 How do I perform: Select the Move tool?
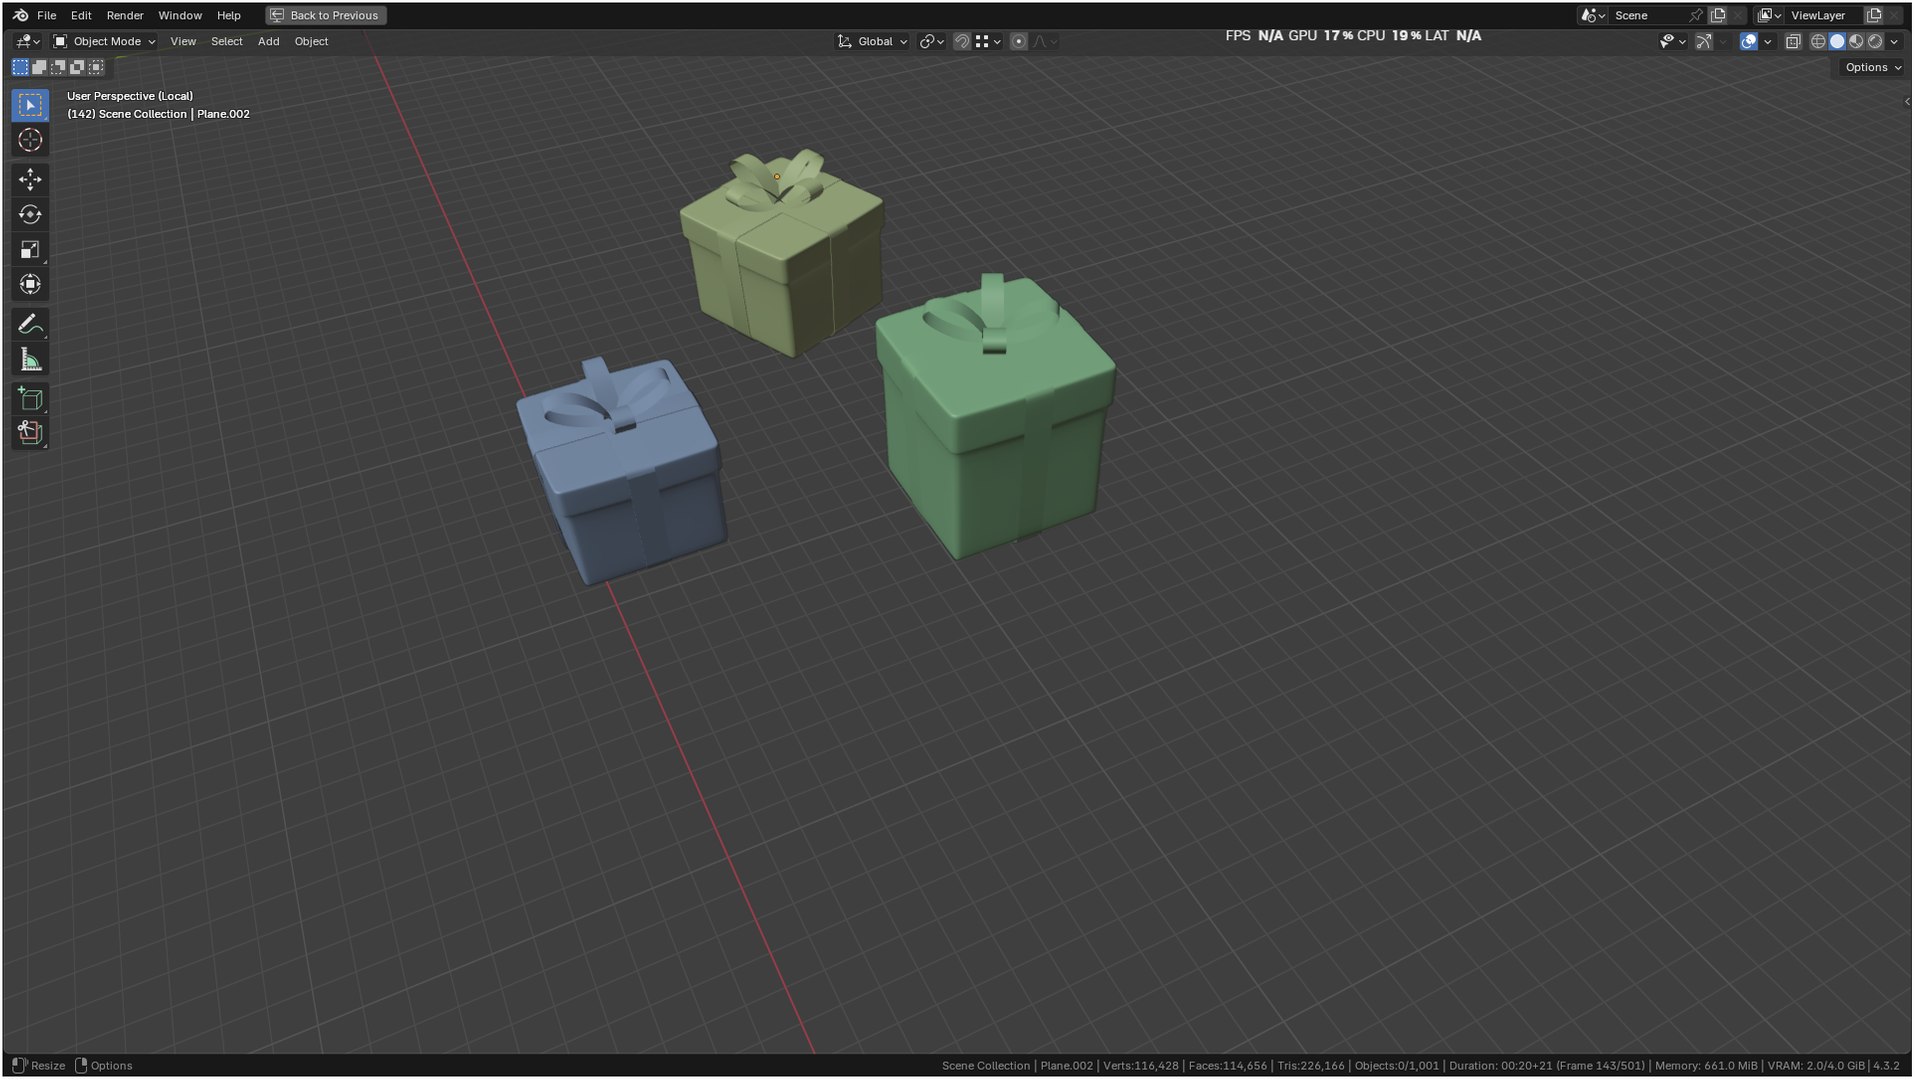(30, 179)
